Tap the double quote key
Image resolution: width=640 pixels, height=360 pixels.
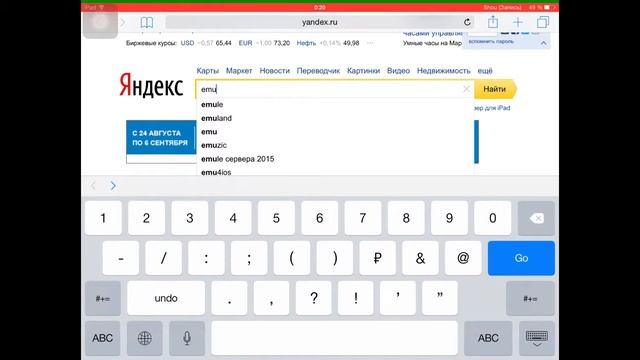coord(440,298)
